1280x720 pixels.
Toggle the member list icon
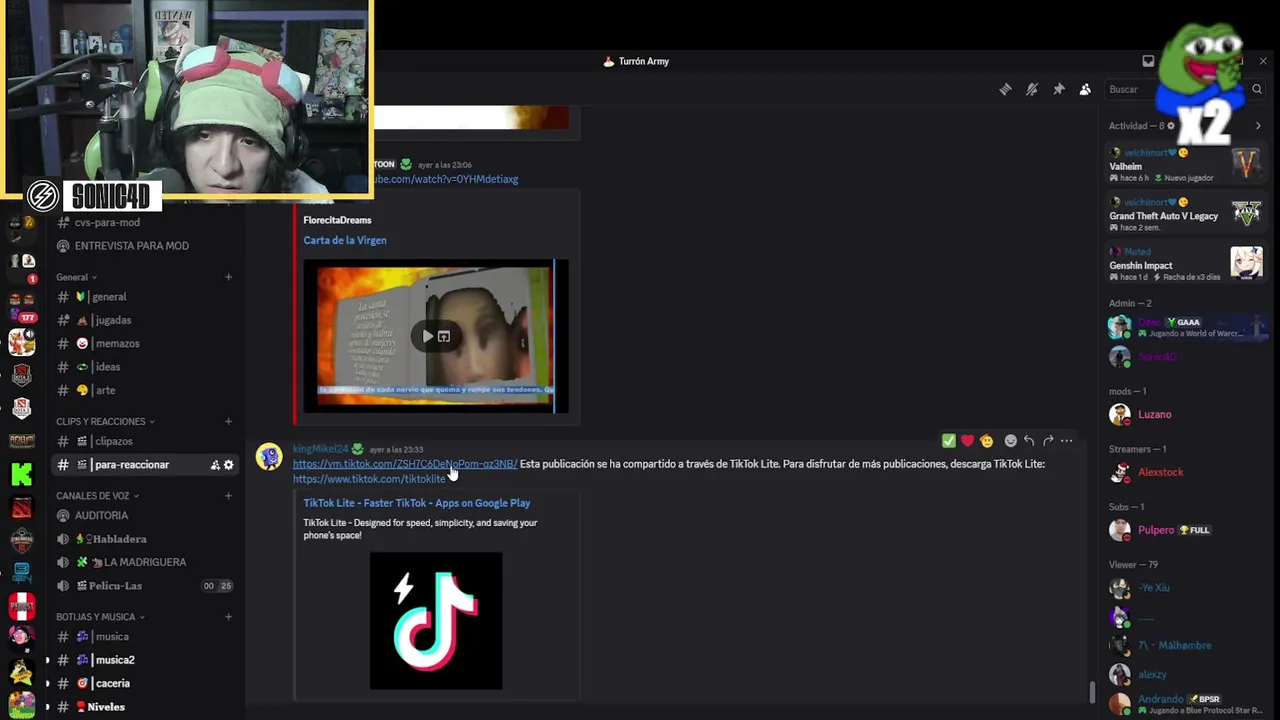(x=1085, y=89)
